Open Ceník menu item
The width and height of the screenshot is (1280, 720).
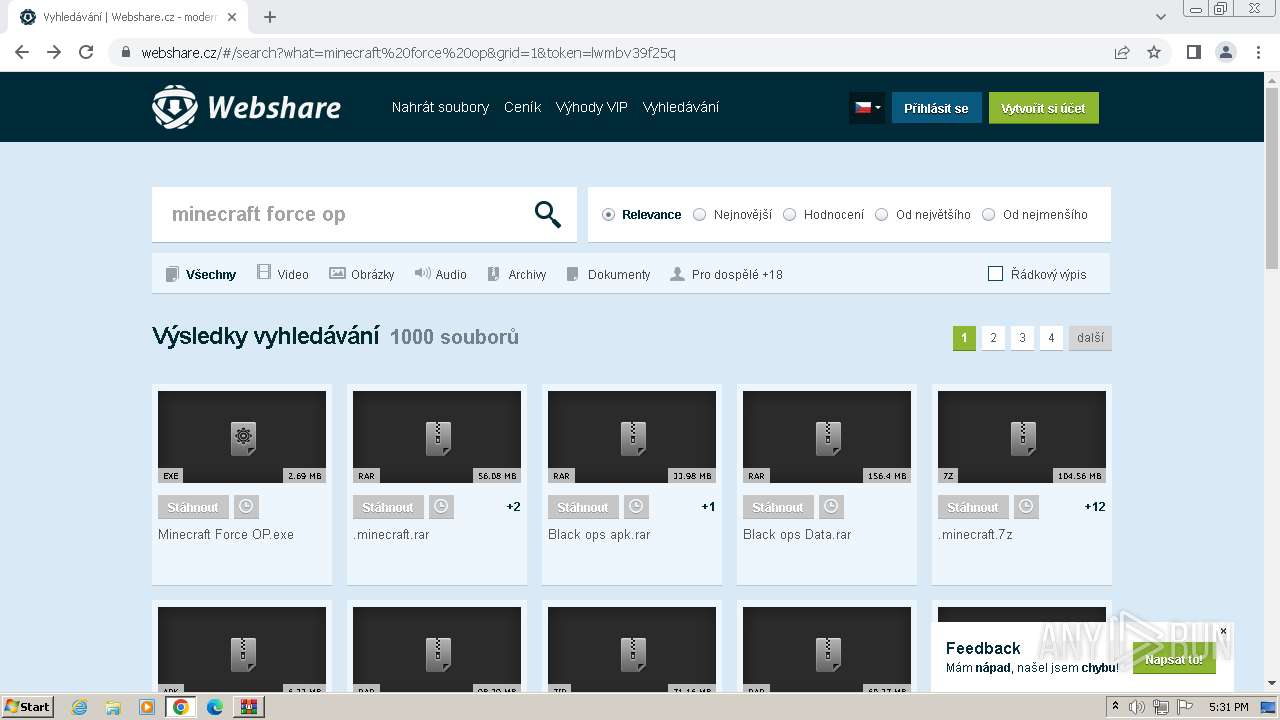(522, 107)
